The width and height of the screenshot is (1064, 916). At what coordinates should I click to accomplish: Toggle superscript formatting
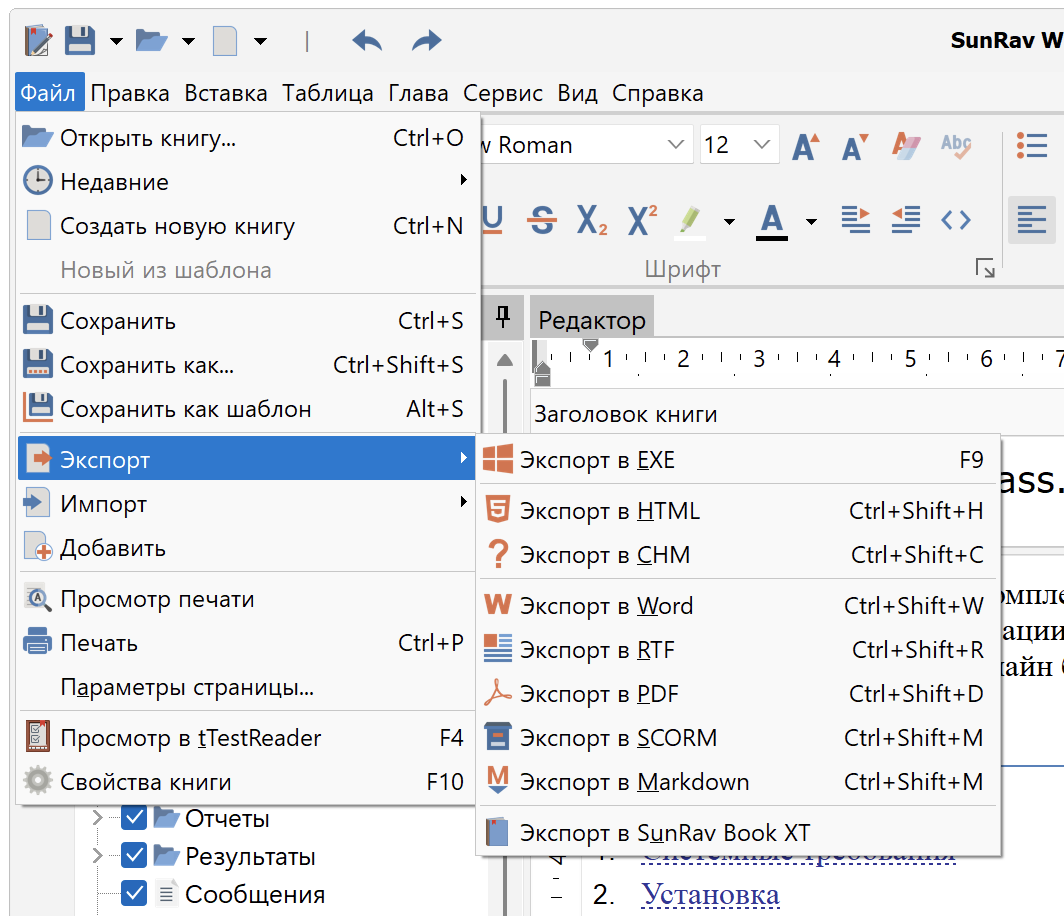(x=642, y=219)
